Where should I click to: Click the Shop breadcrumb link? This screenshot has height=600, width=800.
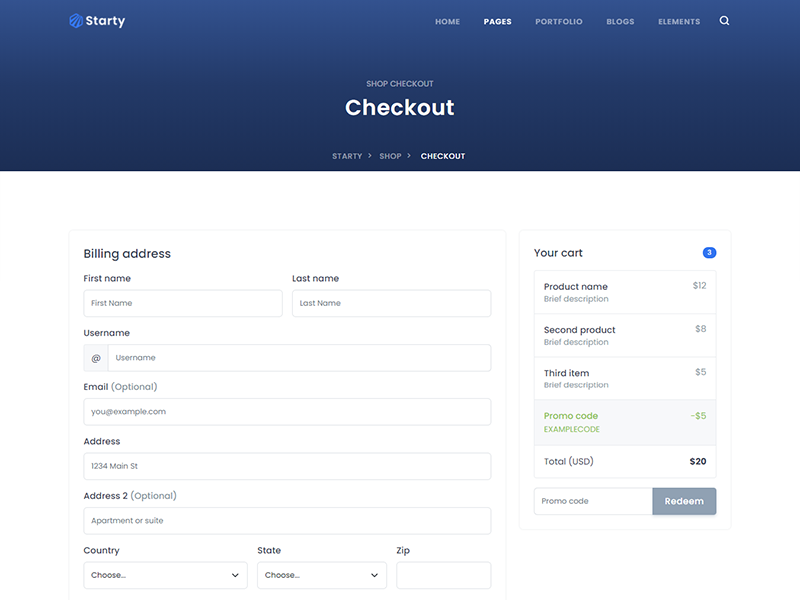tap(390, 156)
